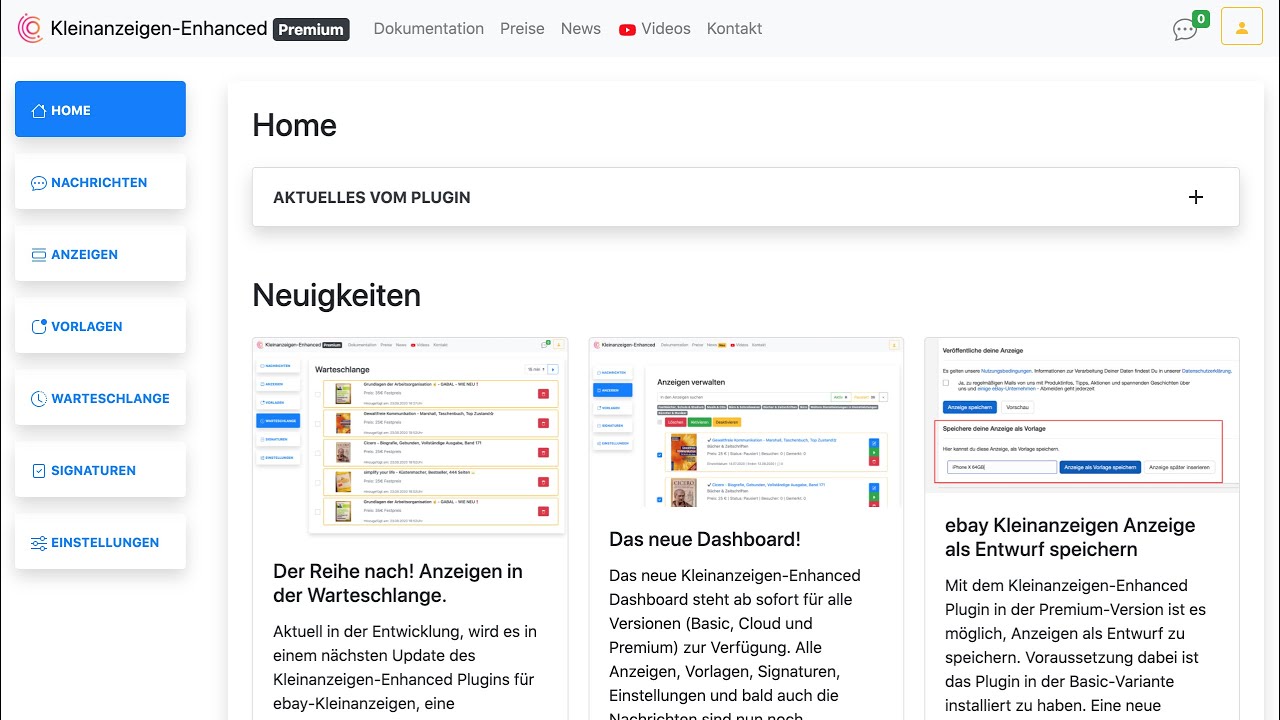1280x720 pixels.
Task: Open the Preise page
Action: click(x=522, y=29)
